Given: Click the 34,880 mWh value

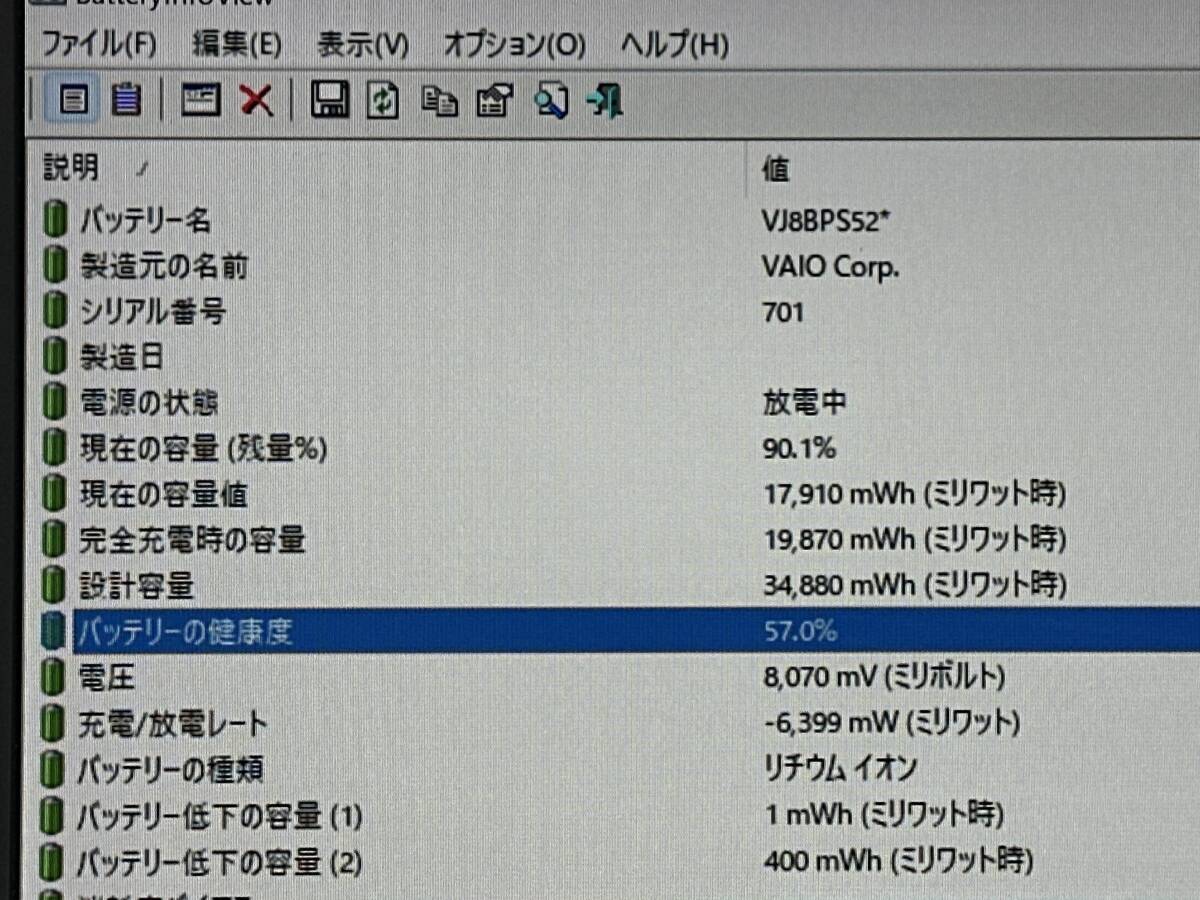Looking at the screenshot, I should pyautogui.click(x=913, y=585).
